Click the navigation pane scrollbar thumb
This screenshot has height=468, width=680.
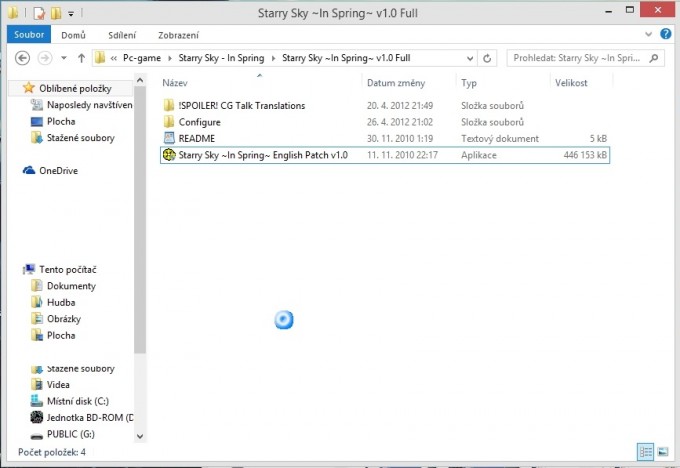(x=140, y=220)
